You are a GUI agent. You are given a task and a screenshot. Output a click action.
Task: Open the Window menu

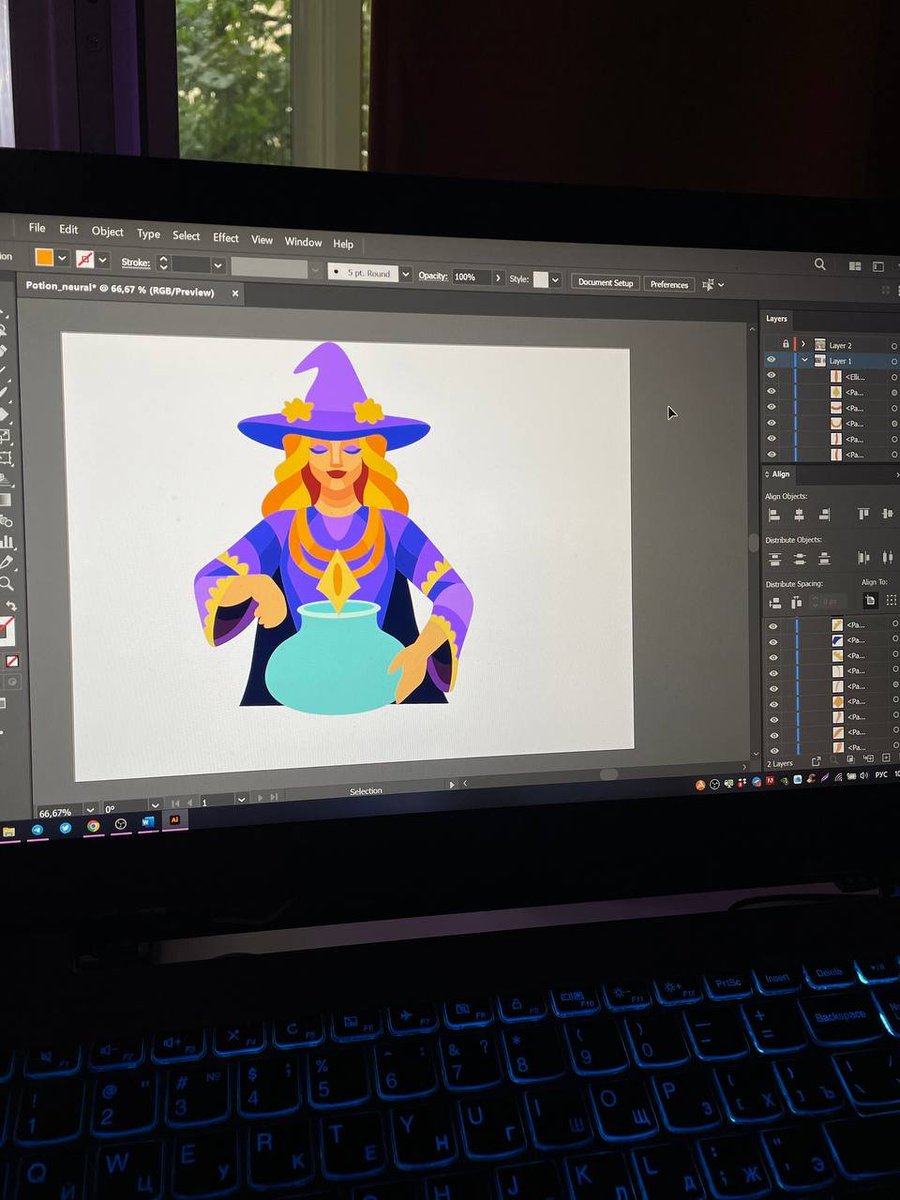(x=303, y=241)
